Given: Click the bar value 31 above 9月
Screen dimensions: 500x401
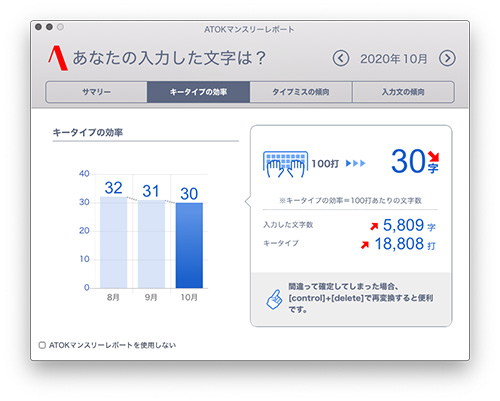Looking at the screenshot, I should click(x=151, y=191).
